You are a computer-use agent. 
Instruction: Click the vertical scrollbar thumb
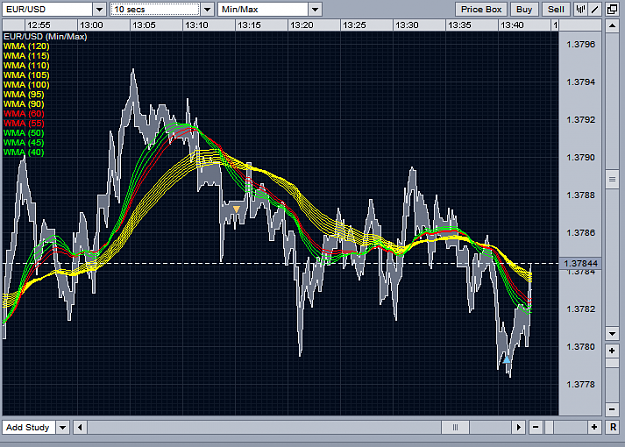pos(612,180)
